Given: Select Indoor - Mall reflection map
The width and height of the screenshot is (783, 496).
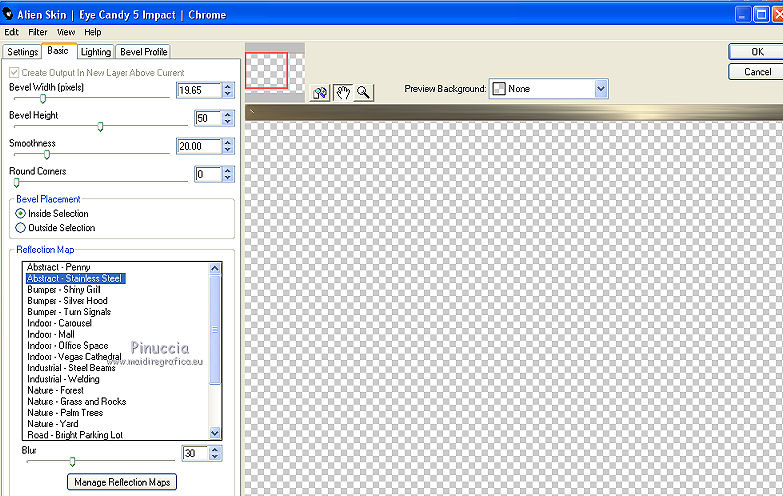Looking at the screenshot, I should [x=51, y=334].
